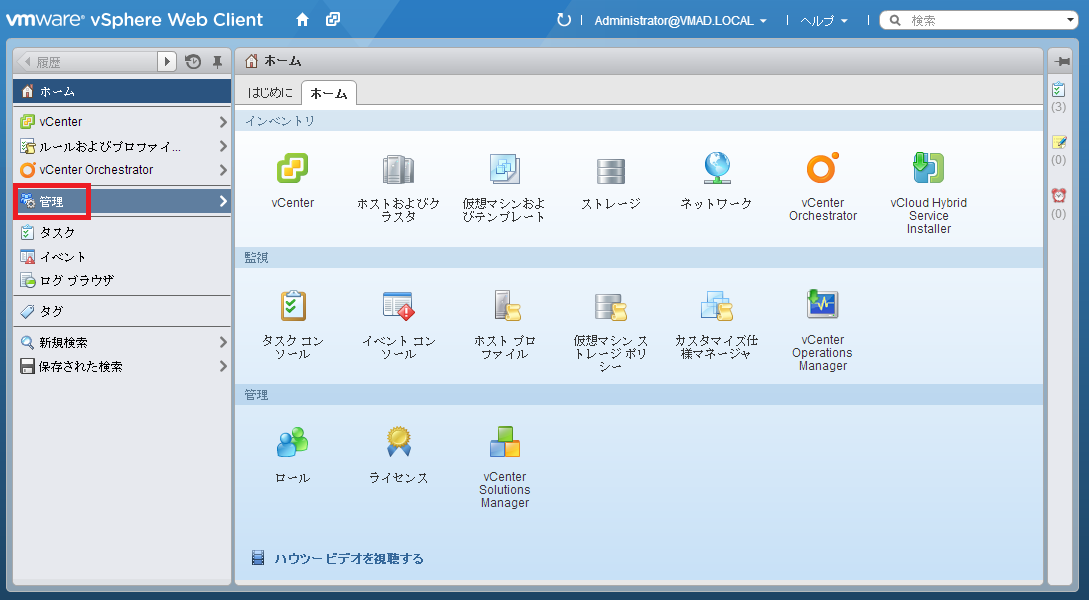Open タスク コンソール icon

coord(292,306)
